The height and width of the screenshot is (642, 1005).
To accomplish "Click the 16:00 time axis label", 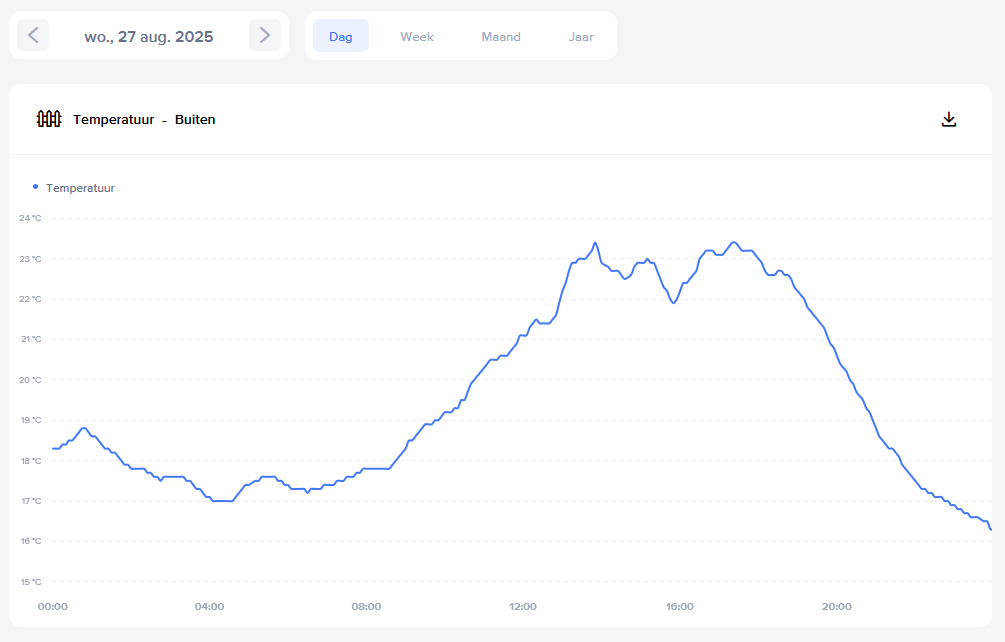I will [679, 607].
